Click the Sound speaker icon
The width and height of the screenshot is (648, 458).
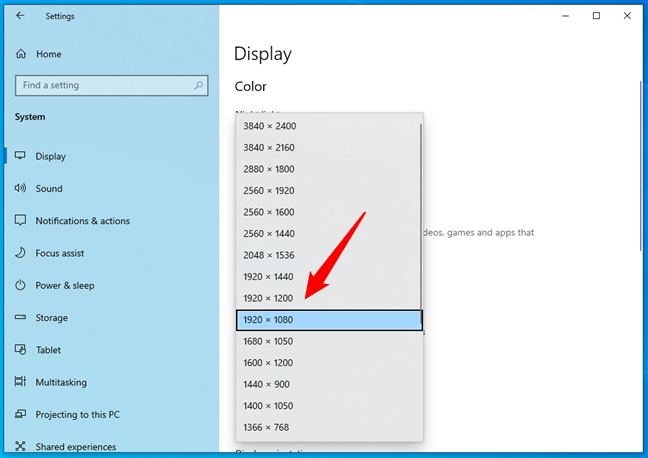coord(20,188)
